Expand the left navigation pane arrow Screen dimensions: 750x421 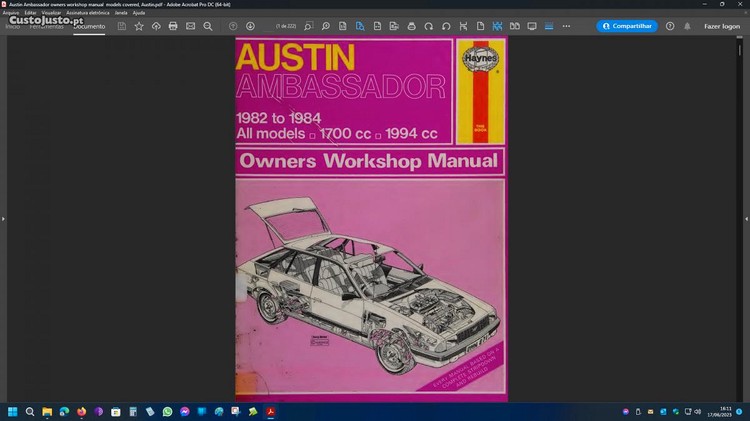point(3,218)
